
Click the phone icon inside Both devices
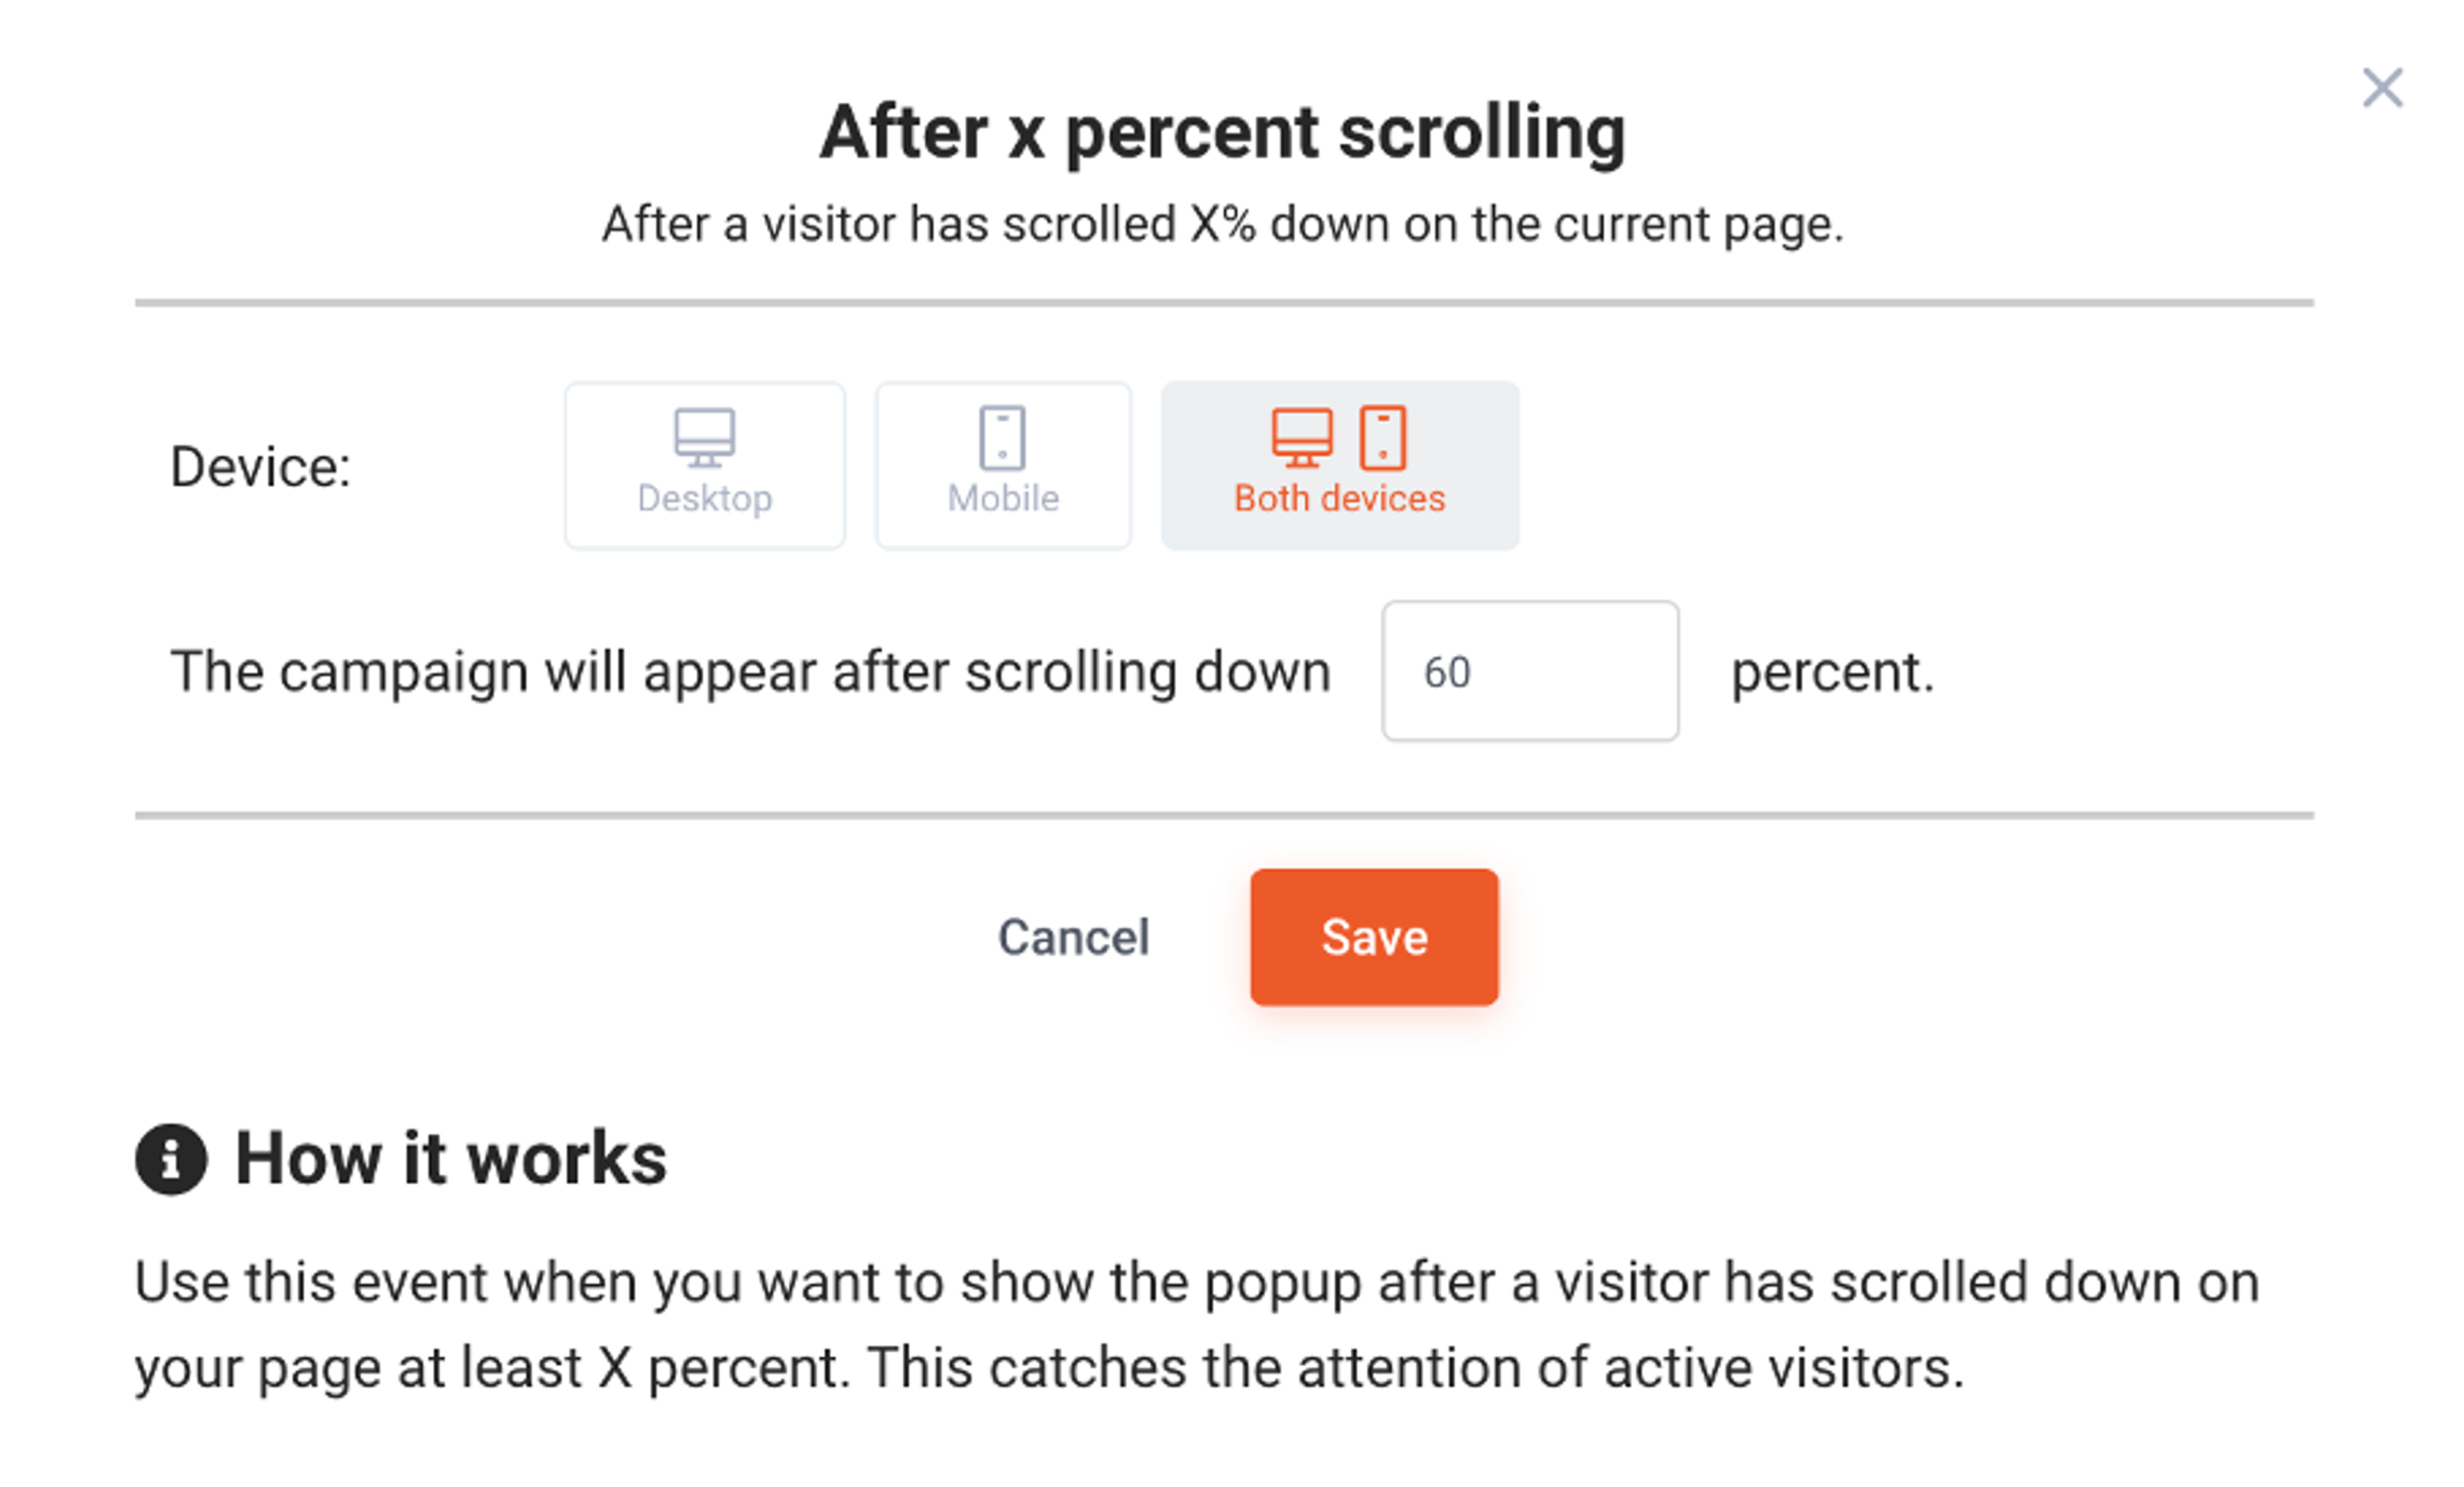(x=1383, y=437)
